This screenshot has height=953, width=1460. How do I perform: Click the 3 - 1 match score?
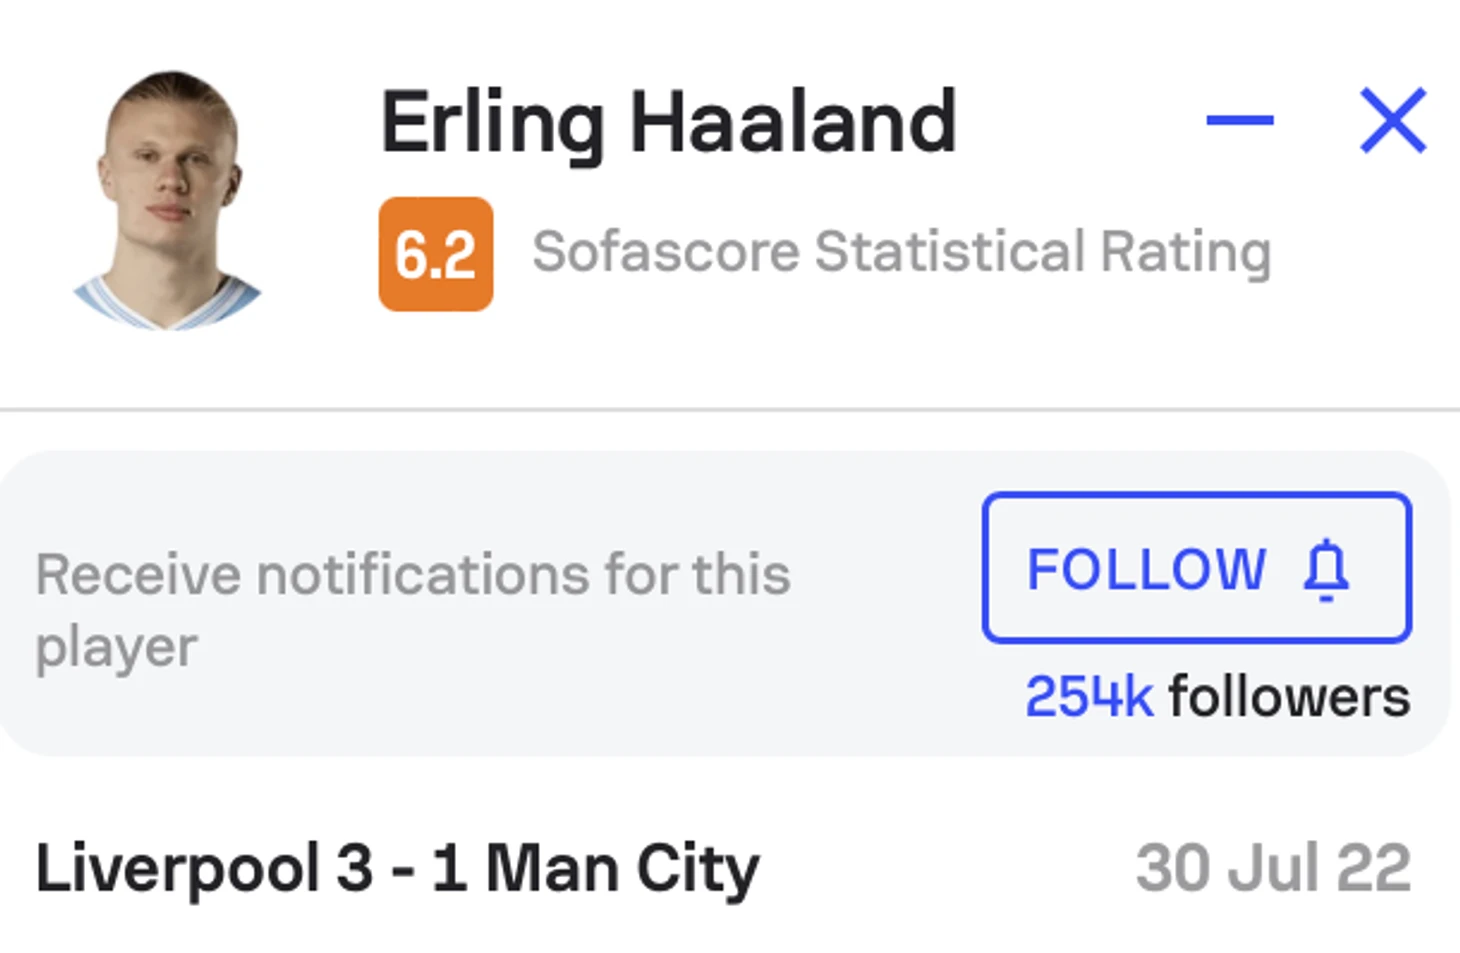click(x=402, y=868)
